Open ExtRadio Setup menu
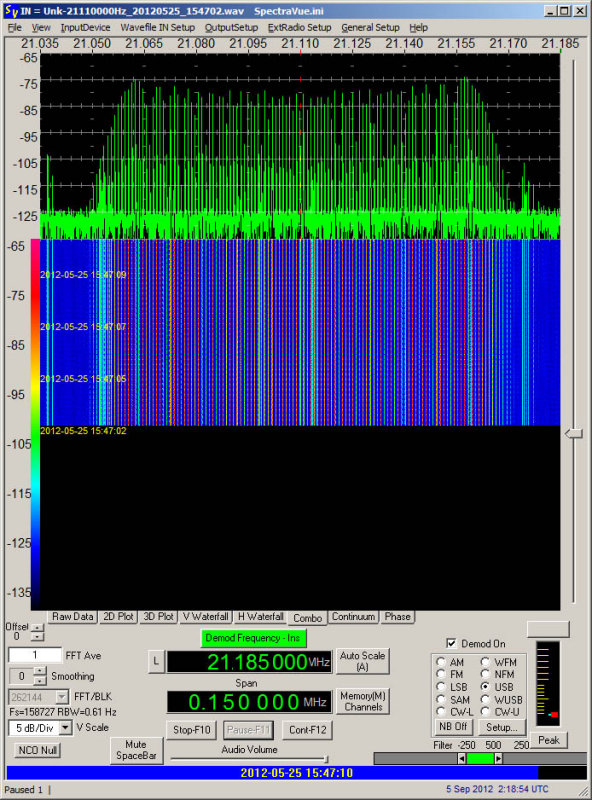The width and height of the screenshot is (592, 800). tap(300, 28)
